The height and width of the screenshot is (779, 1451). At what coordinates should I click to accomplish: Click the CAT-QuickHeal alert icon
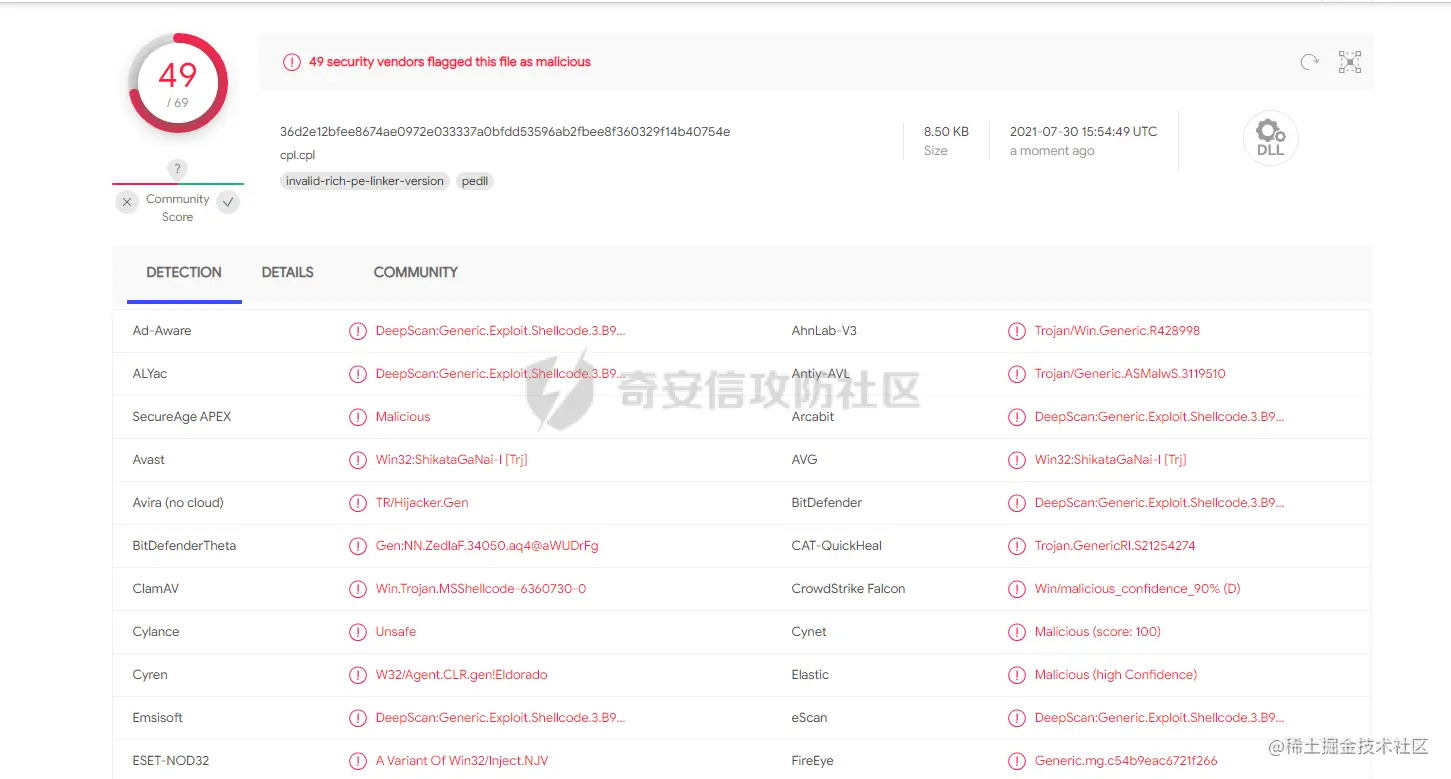1017,546
